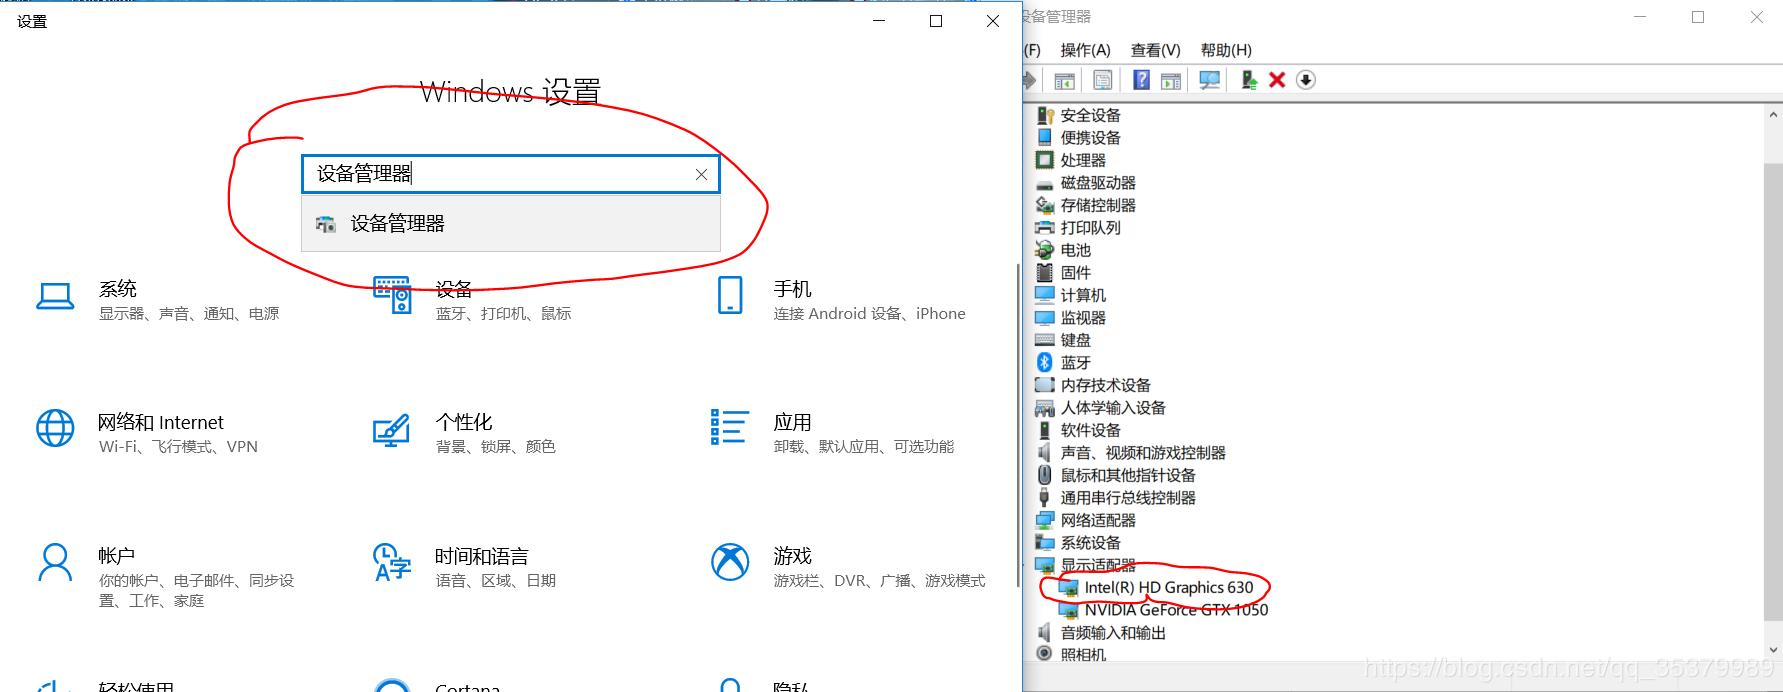Open the 操作(A) menu in Device Manager
This screenshot has width=1783, height=692.
(1085, 50)
